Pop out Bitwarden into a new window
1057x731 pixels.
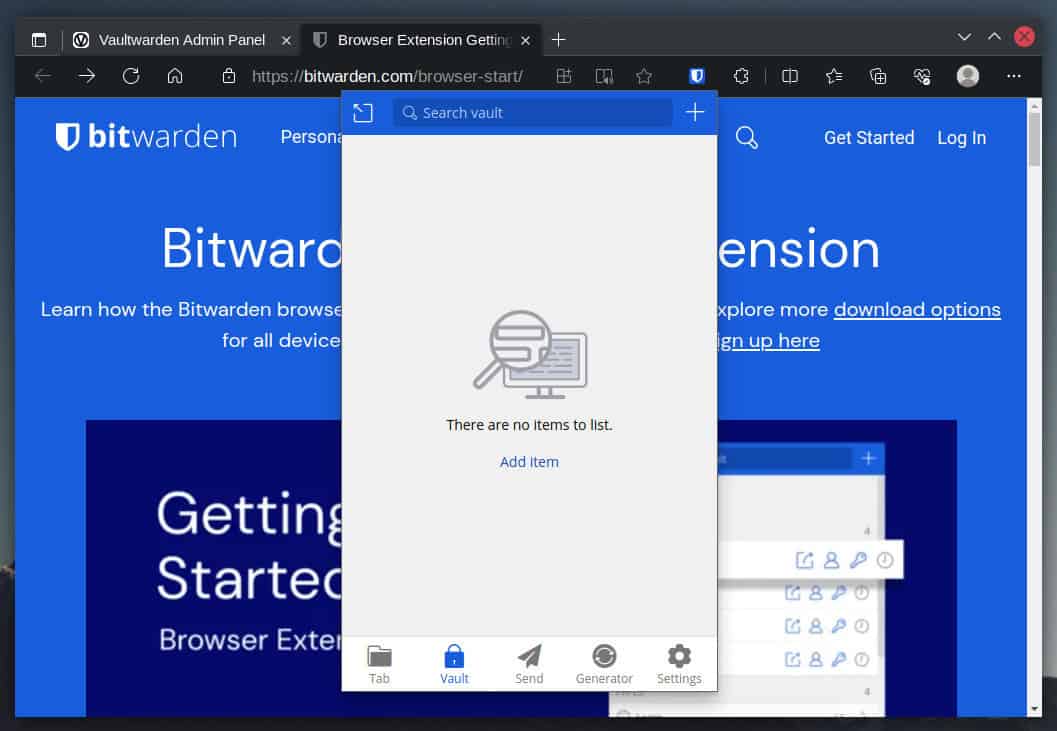[363, 113]
